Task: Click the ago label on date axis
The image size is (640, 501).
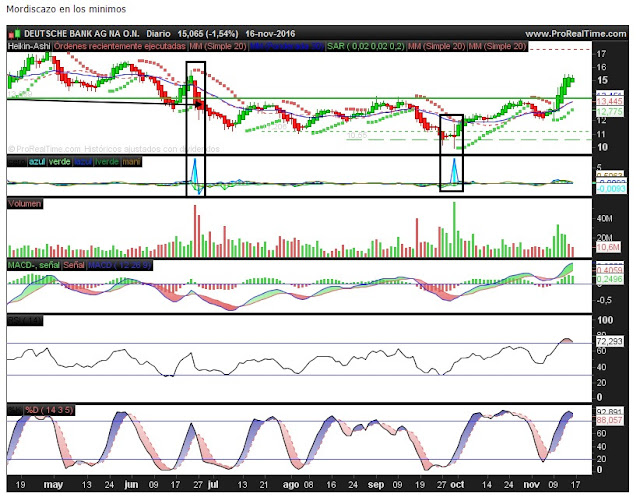Action: point(291,485)
